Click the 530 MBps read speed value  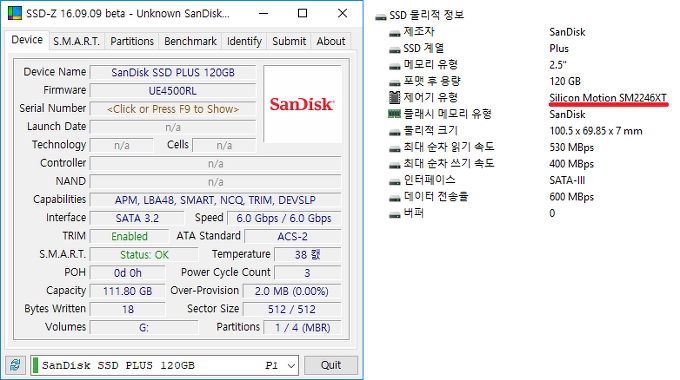572,147
